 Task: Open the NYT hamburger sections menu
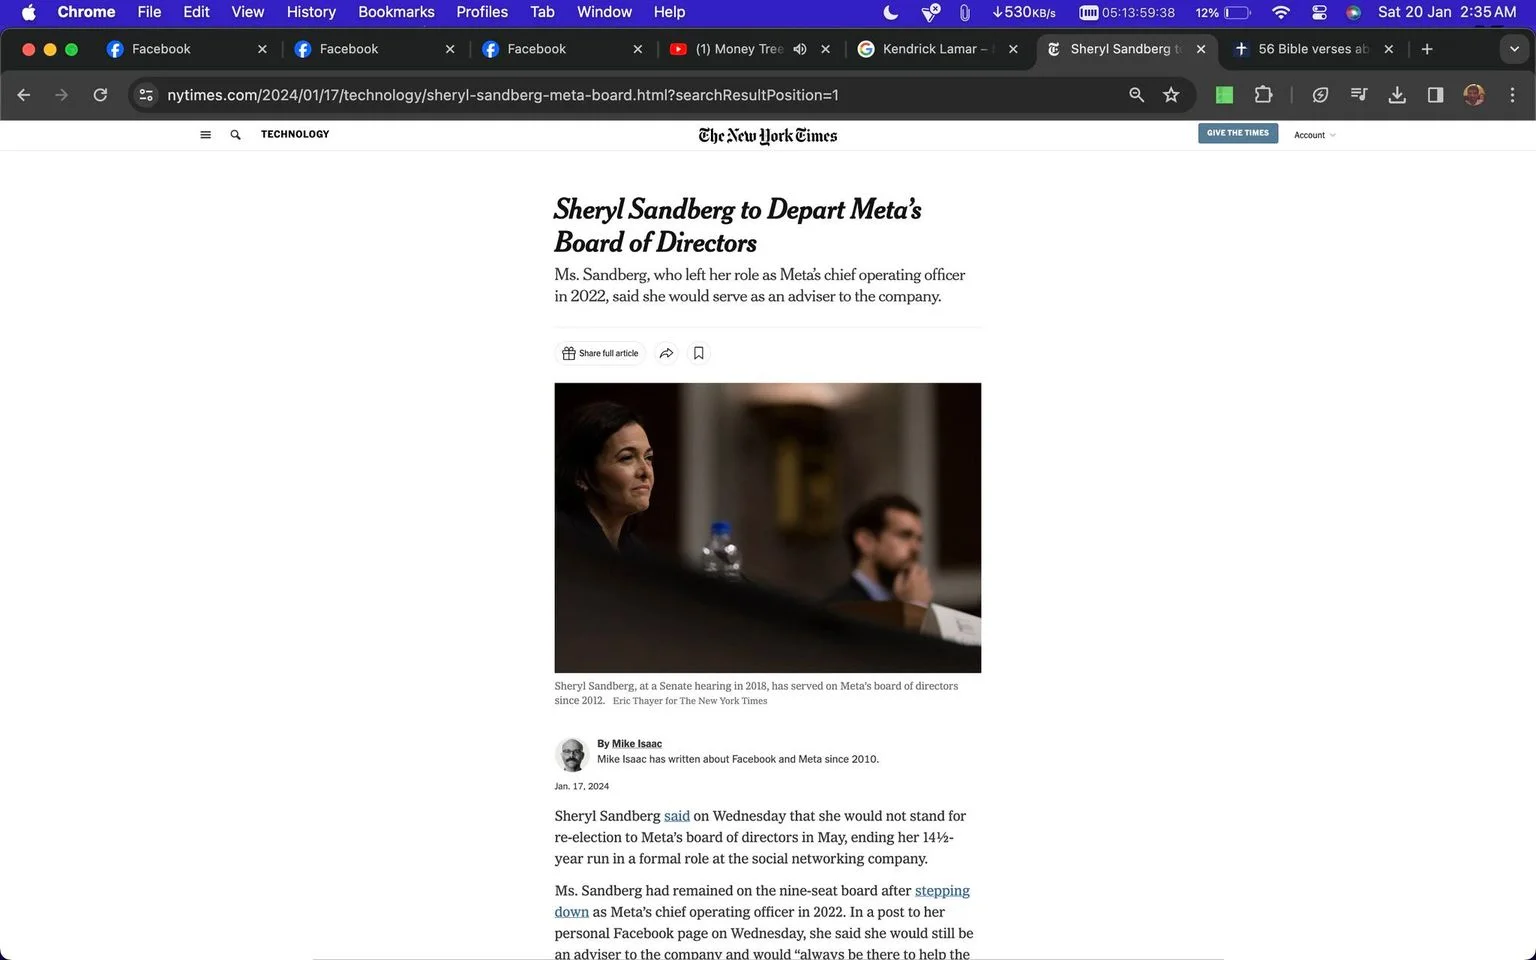pyautogui.click(x=205, y=135)
